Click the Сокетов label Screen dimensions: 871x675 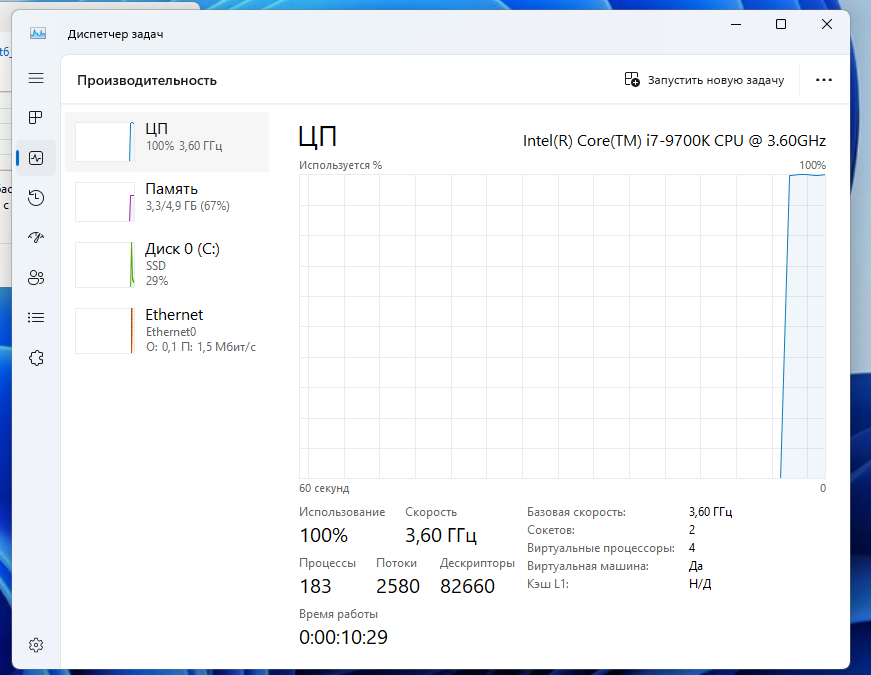[551, 530]
